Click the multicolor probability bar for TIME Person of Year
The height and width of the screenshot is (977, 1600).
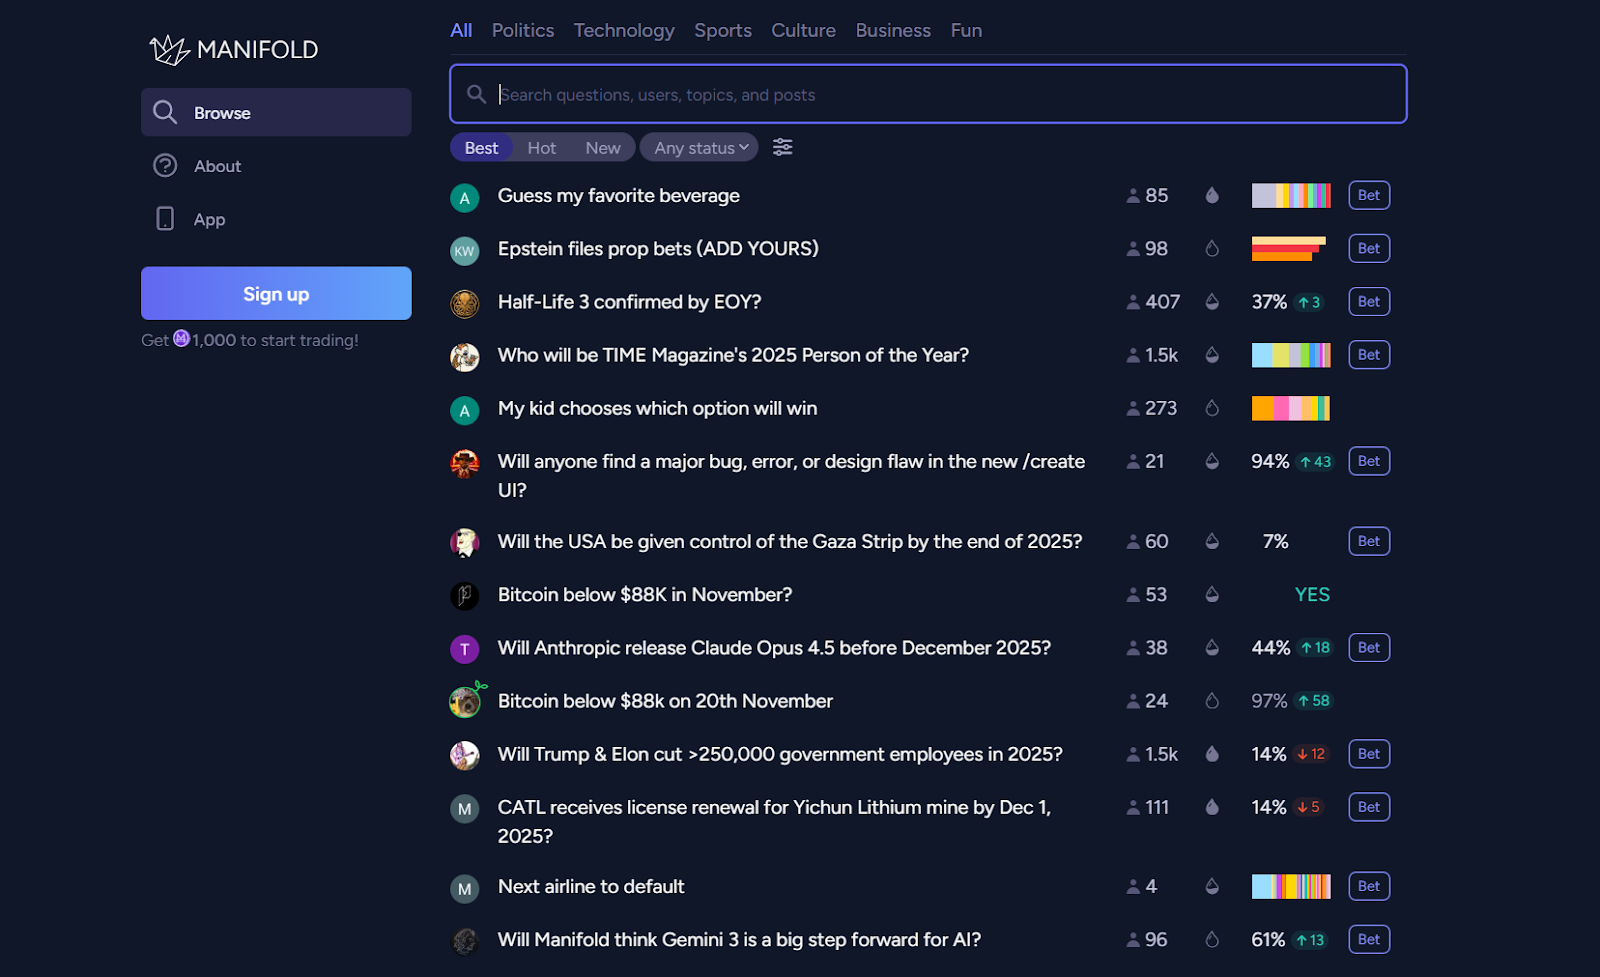[1290, 354]
